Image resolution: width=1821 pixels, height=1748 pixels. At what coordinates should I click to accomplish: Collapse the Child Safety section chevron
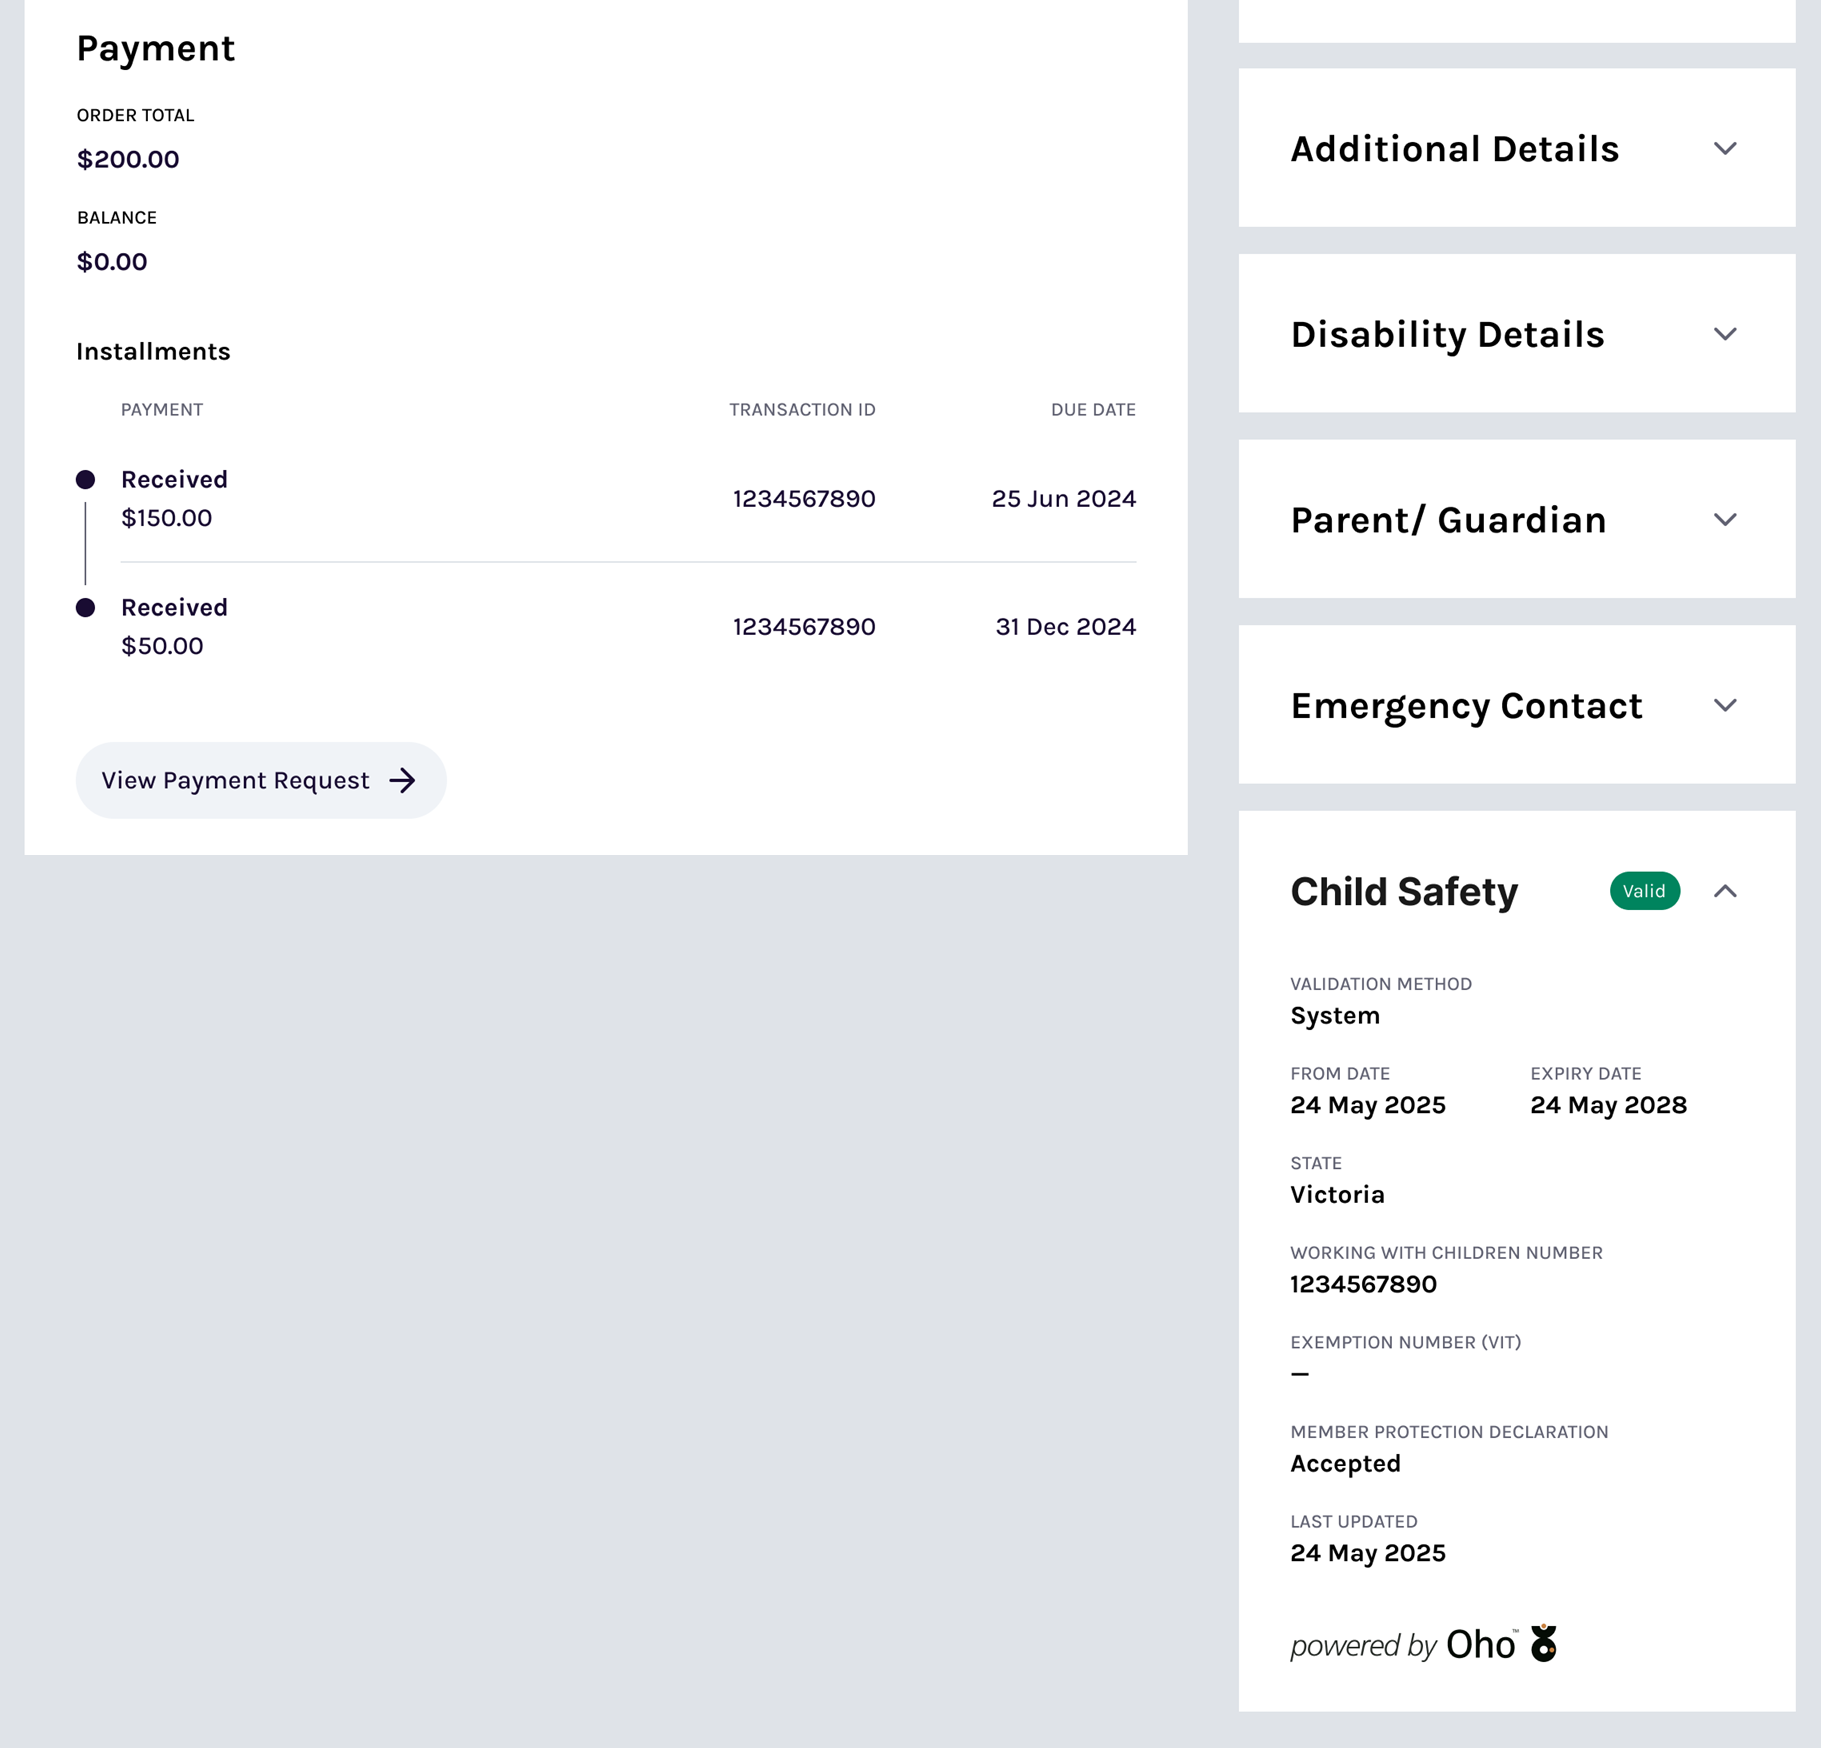pos(1724,891)
